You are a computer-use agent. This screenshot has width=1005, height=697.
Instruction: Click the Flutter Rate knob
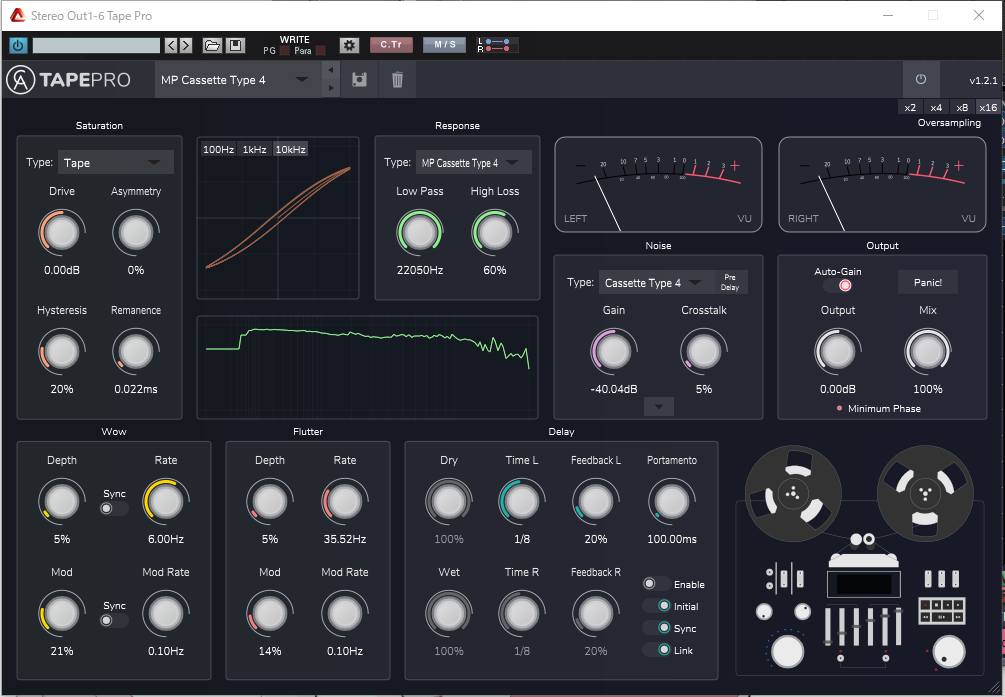(345, 501)
